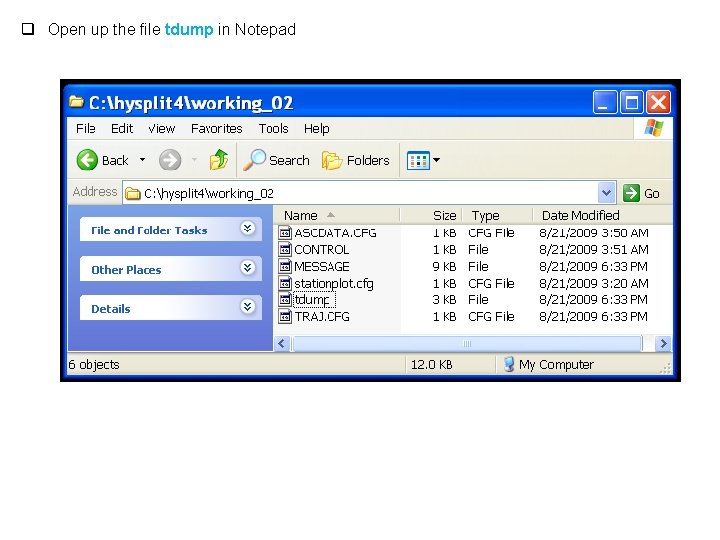Tick the checklist box before Open up
This screenshot has width=720, height=540.
point(28,29)
